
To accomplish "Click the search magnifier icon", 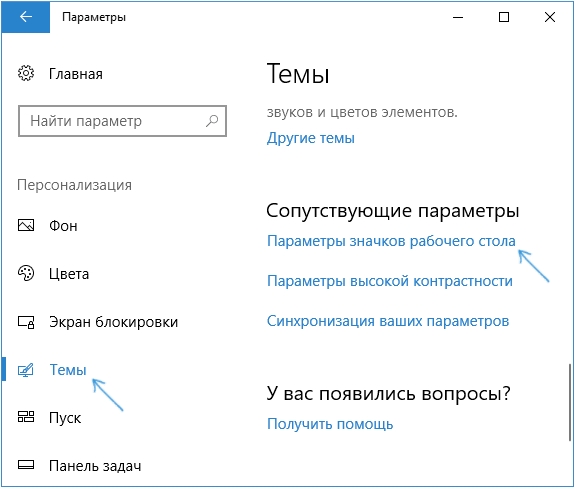I will (x=212, y=121).
